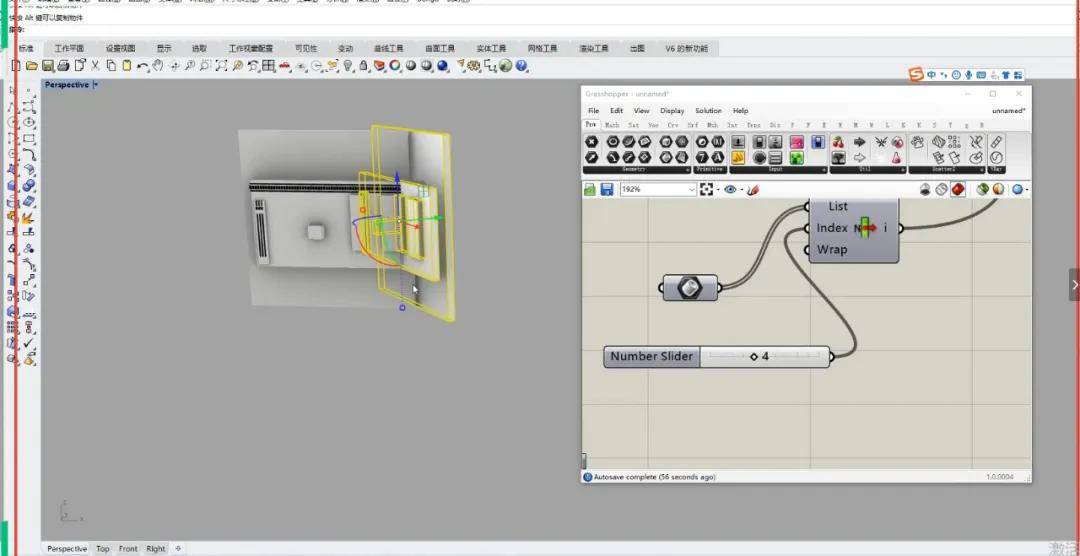Click the red car Named Views icon

(x=284, y=66)
